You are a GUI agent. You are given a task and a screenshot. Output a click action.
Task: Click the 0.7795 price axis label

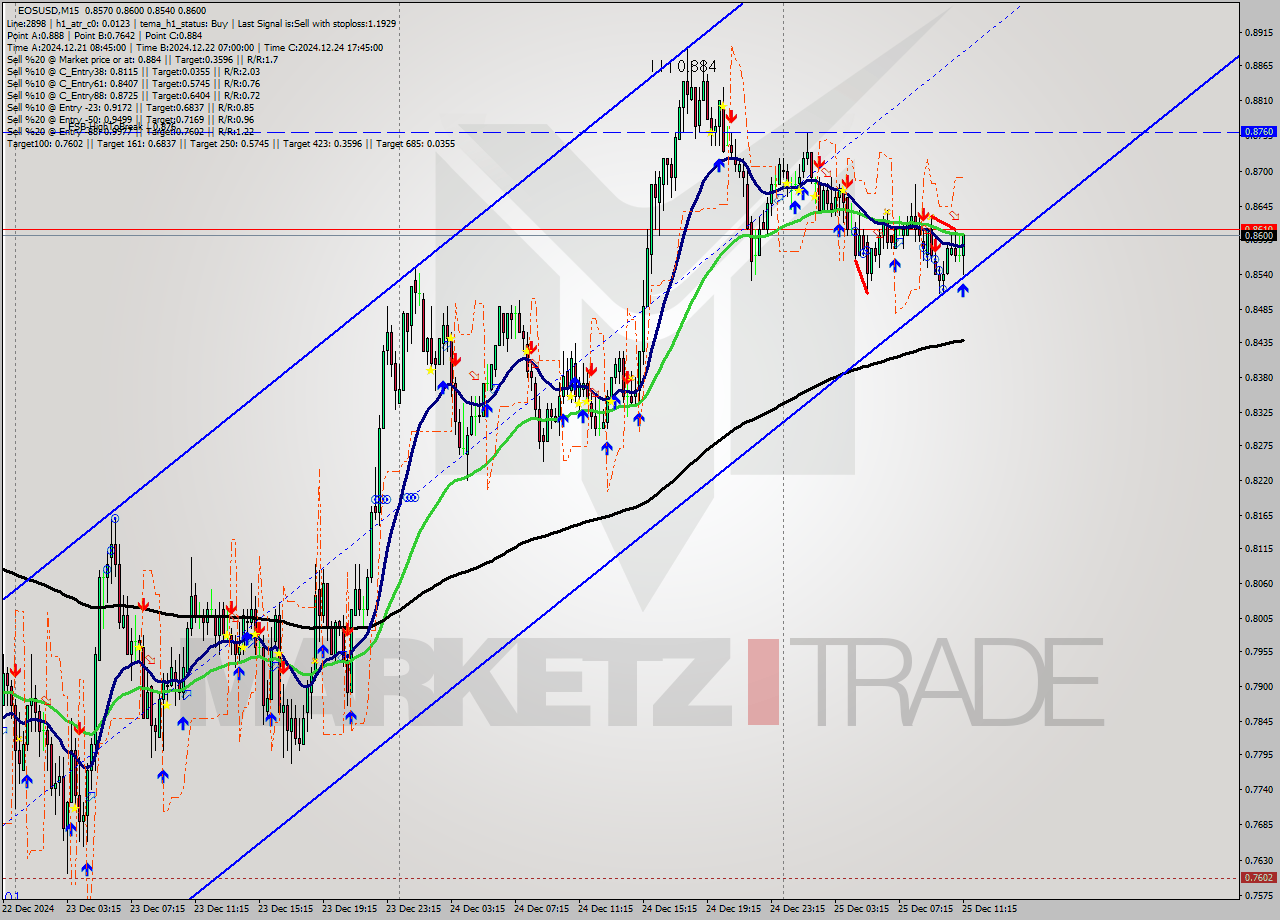click(x=1257, y=754)
